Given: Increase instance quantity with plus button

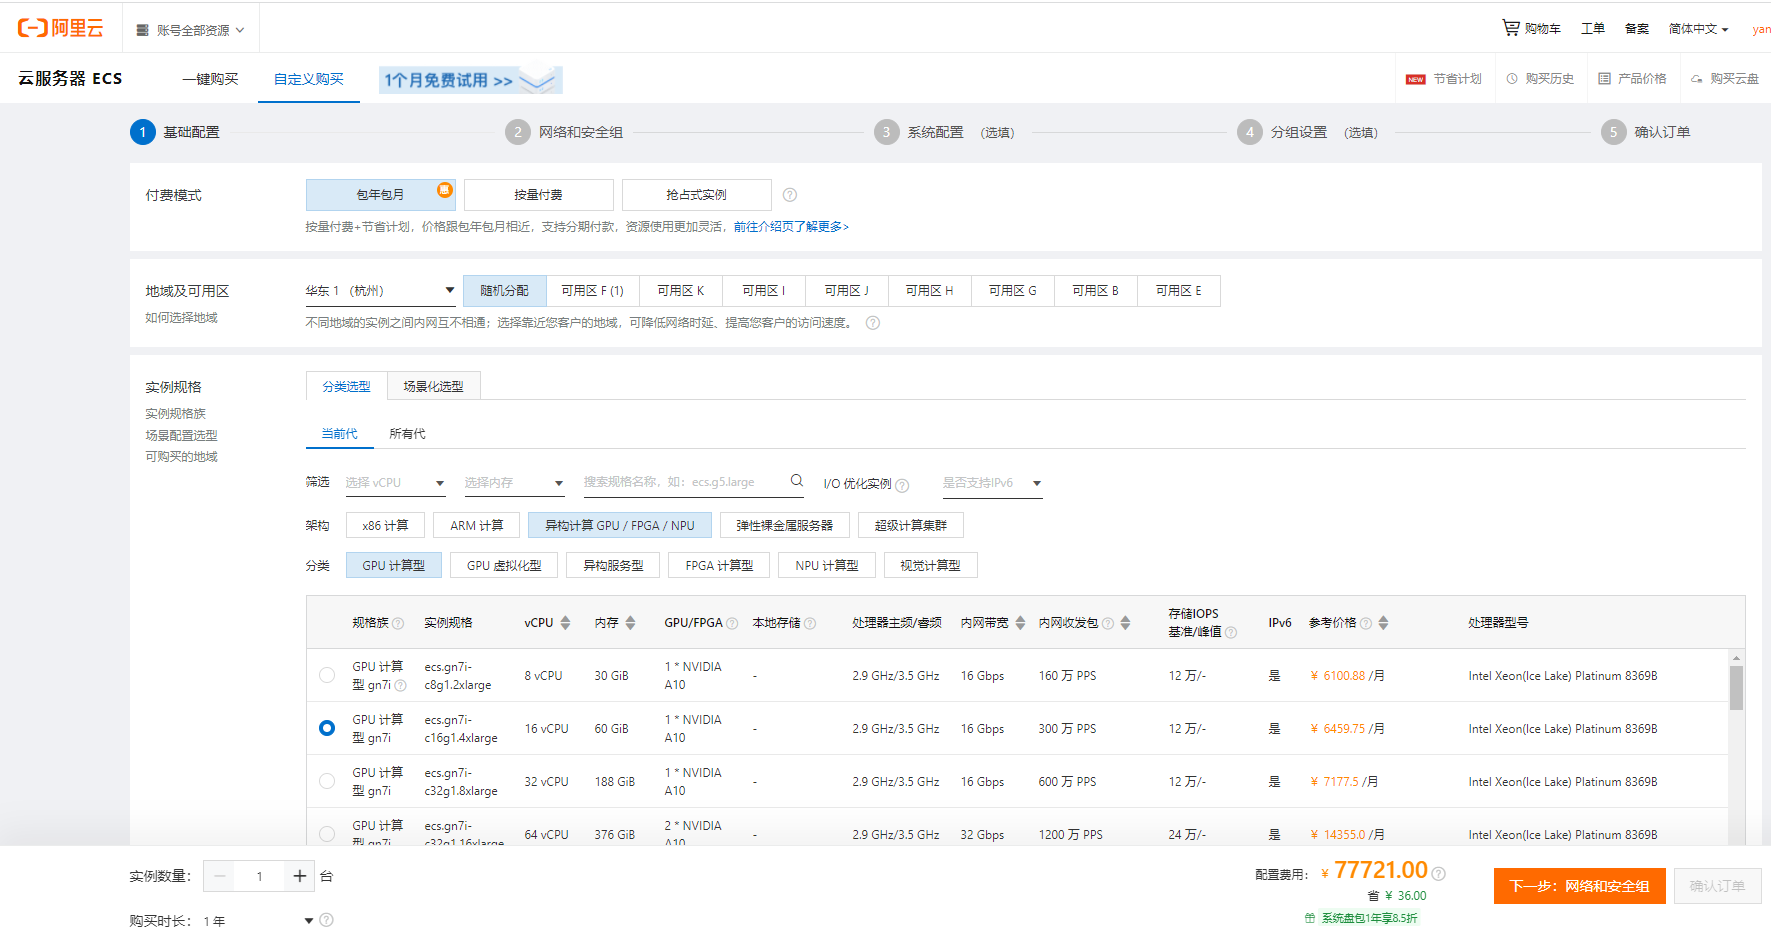Looking at the screenshot, I should point(299,876).
